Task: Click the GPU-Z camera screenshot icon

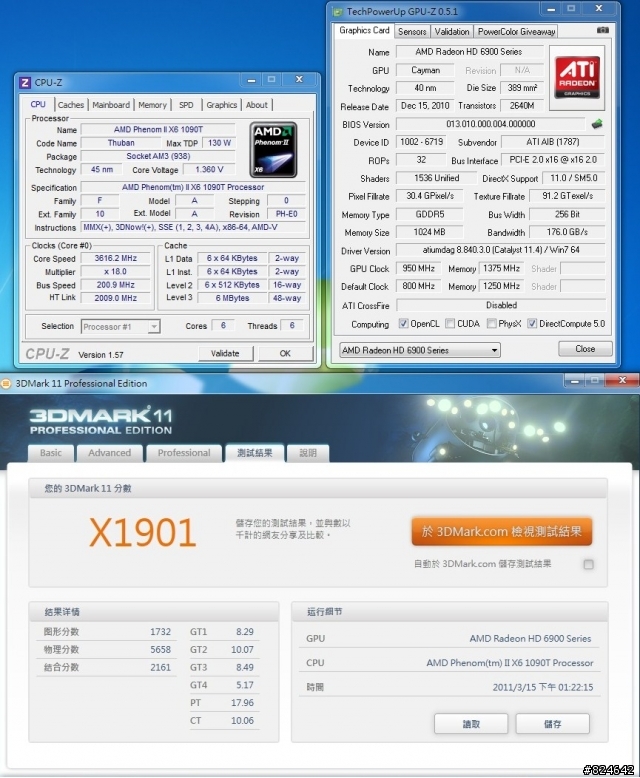Action: (602, 30)
